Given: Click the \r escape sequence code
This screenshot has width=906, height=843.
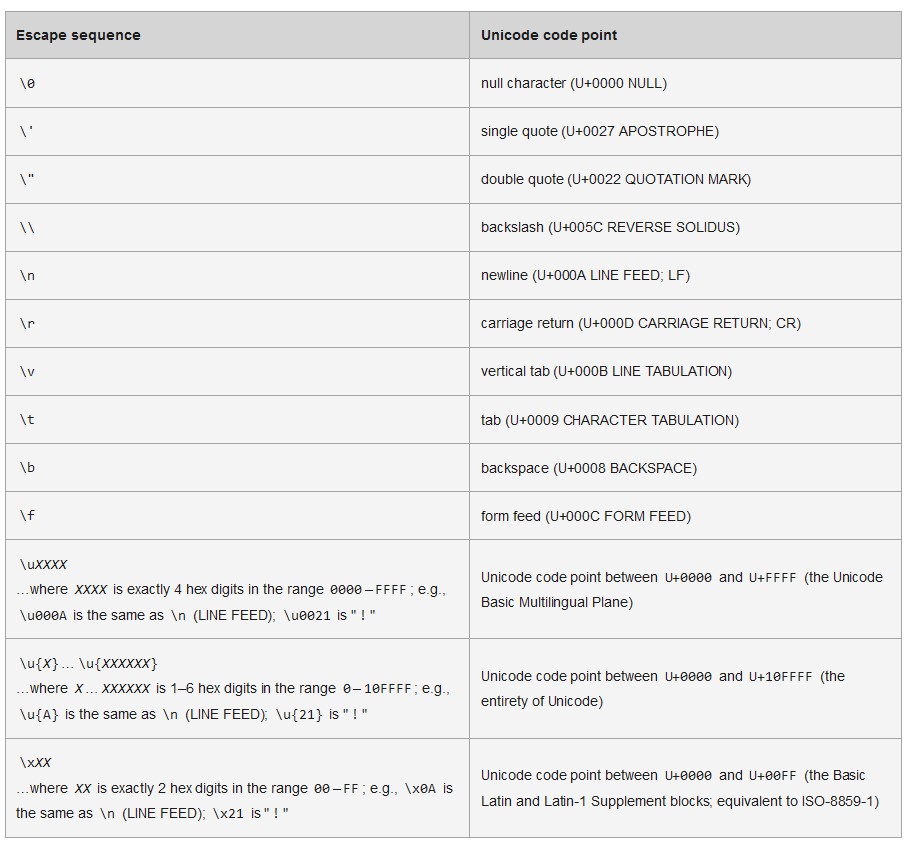Looking at the screenshot, I should (27, 324).
